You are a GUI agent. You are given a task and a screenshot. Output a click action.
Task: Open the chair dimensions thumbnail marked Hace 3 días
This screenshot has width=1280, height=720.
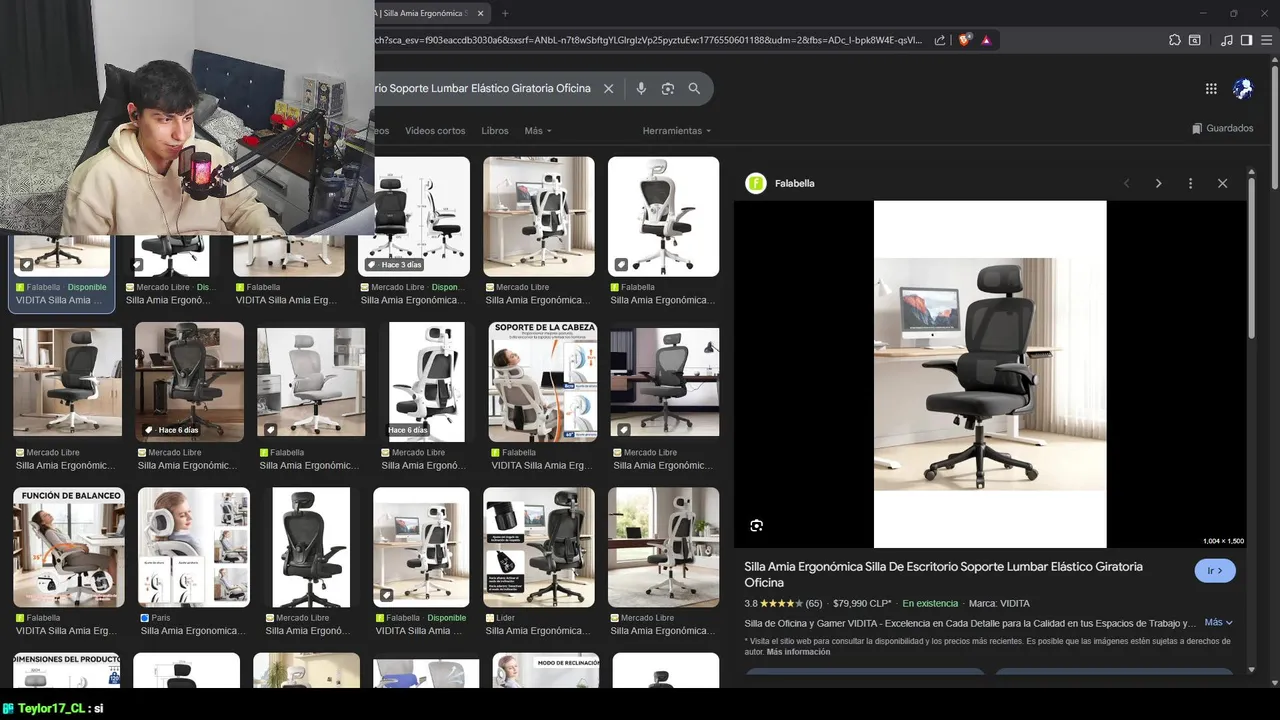[x=414, y=216]
